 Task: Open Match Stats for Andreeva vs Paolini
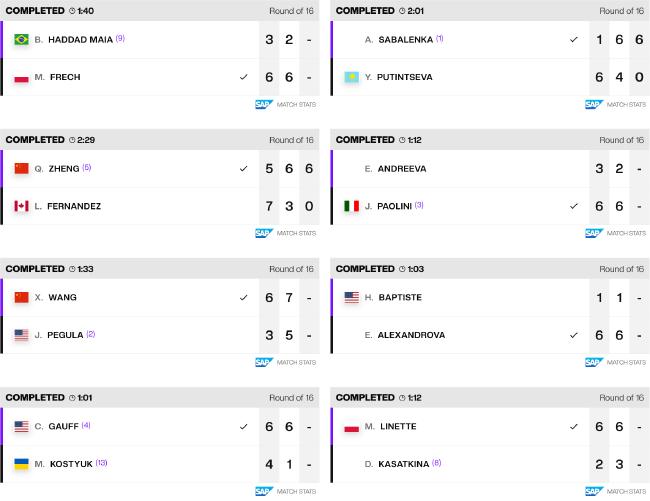point(626,233)
